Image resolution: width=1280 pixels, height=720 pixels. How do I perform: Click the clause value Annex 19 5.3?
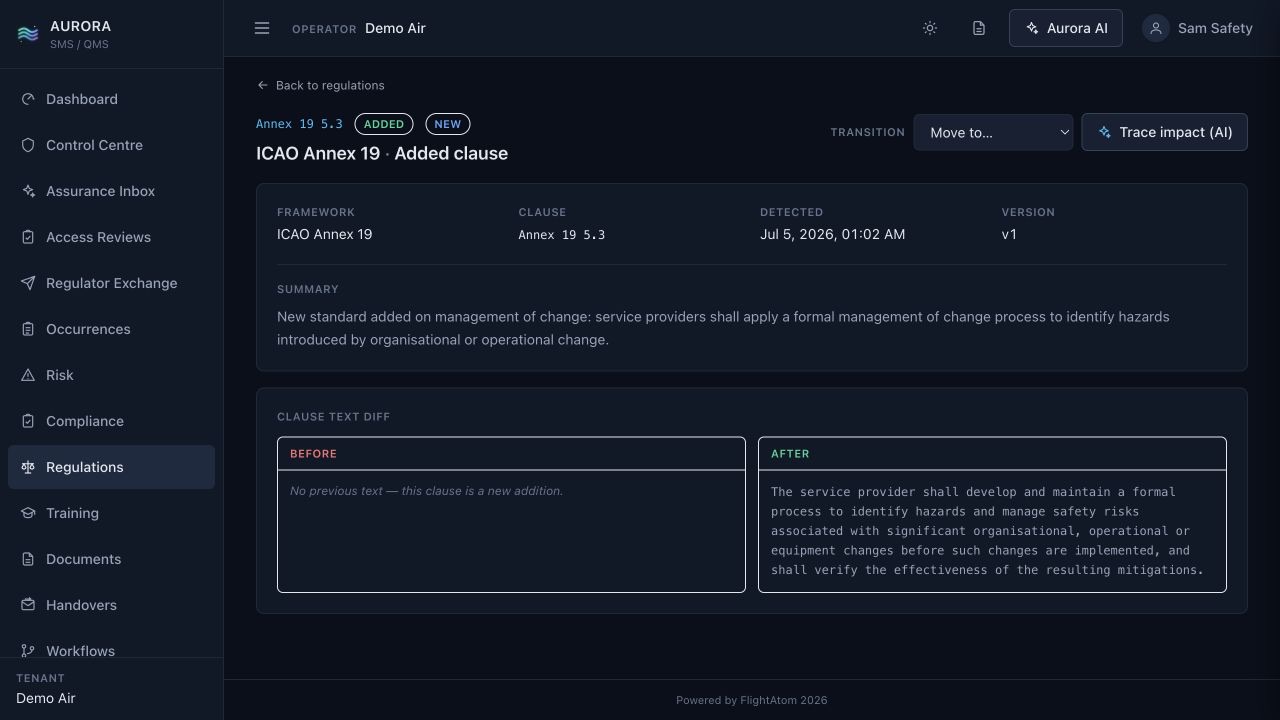pyautogui.click(x=561, y=235)
